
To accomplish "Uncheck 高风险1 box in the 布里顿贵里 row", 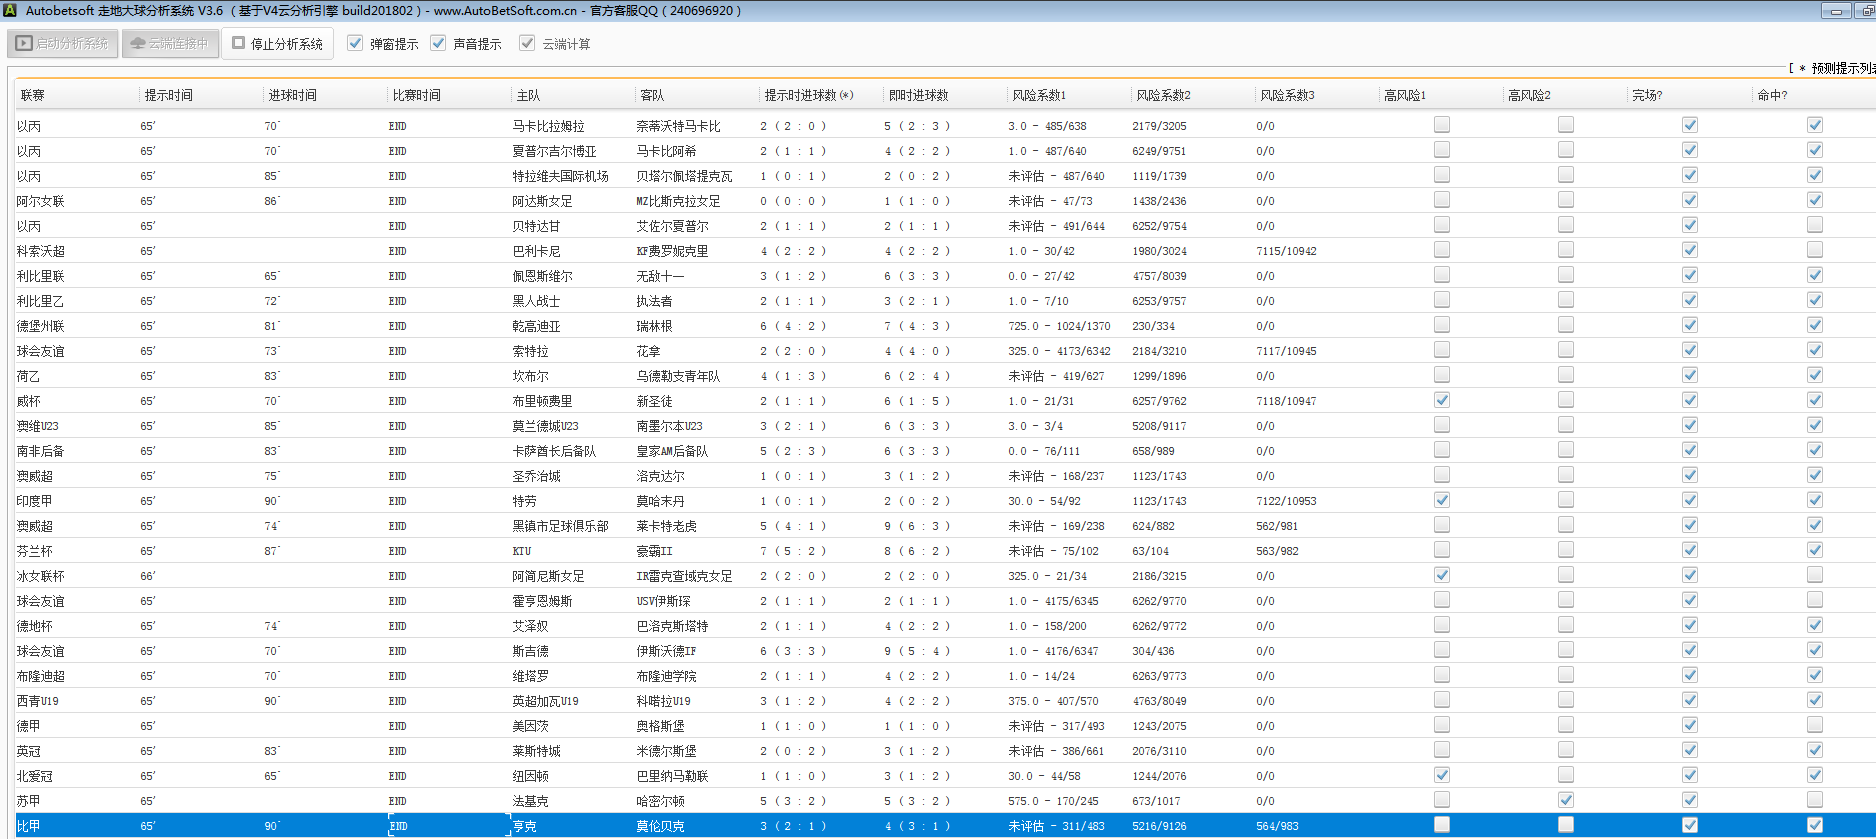I will pyautogui.click(x=1441, y=400).
